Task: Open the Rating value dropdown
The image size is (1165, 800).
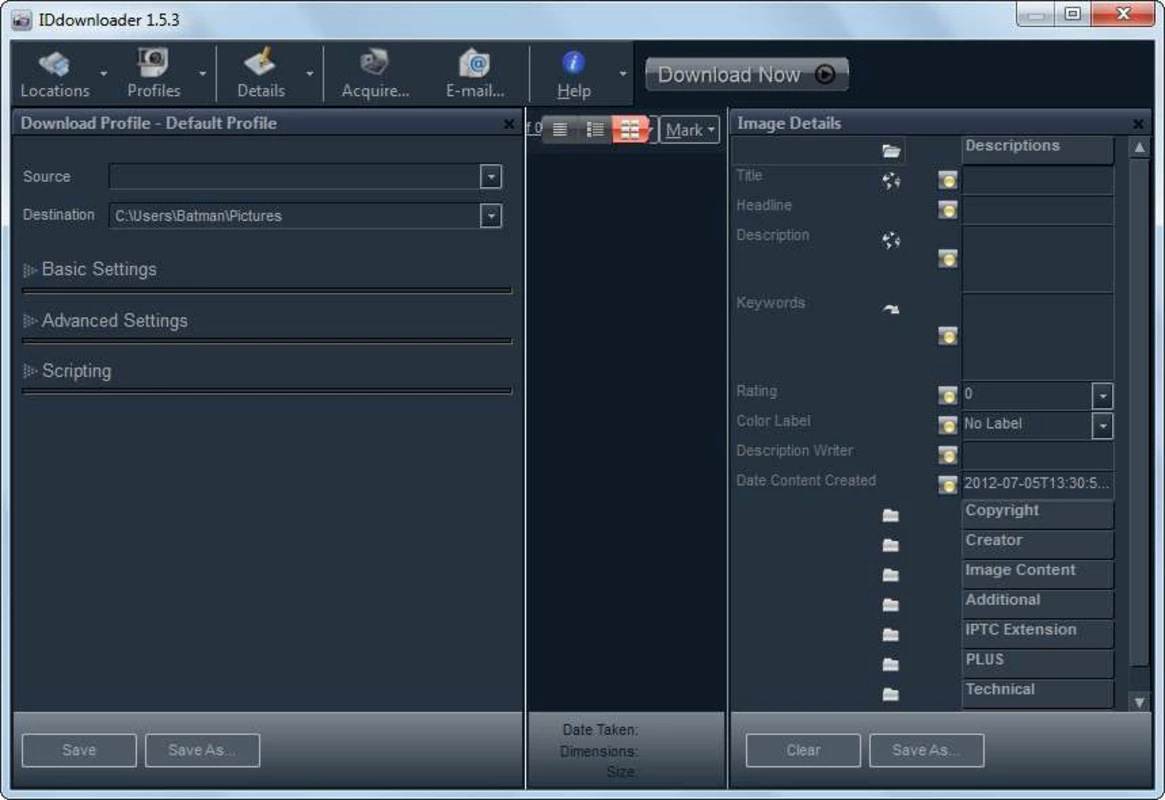Action: click(1103, 396)
